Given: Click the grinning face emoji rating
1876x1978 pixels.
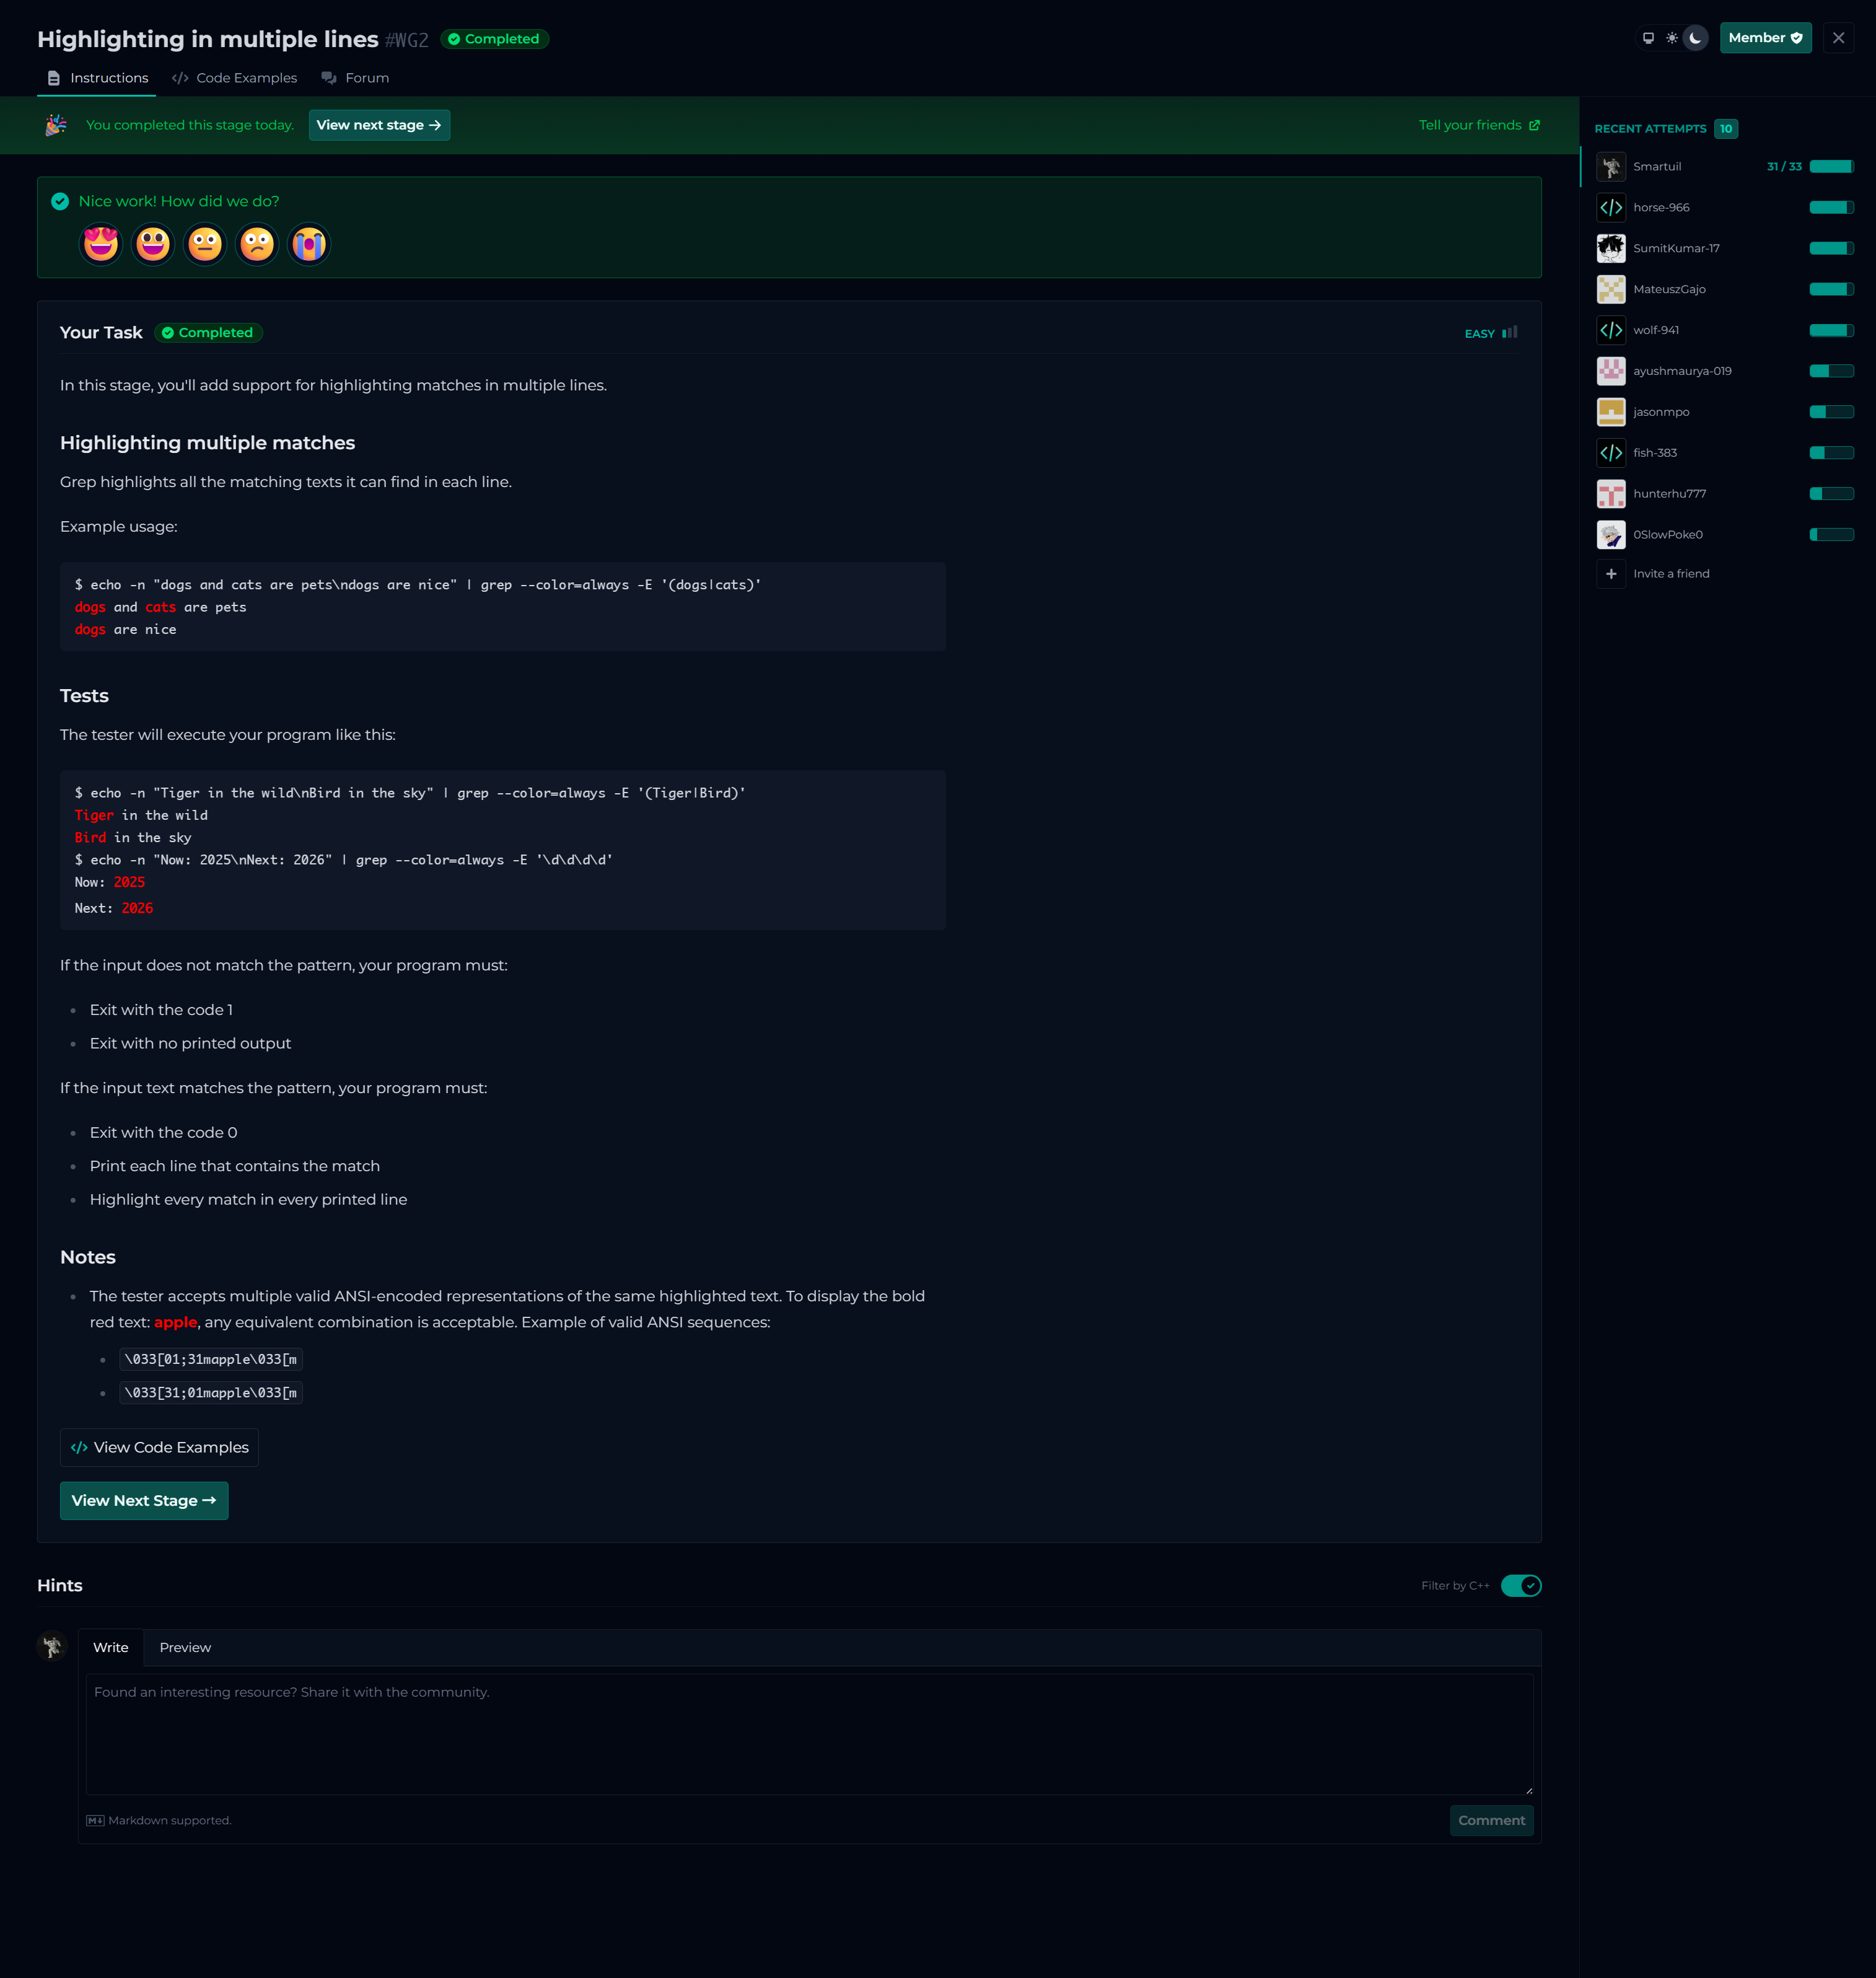Looking at the screenshot, I should (153, 244).
